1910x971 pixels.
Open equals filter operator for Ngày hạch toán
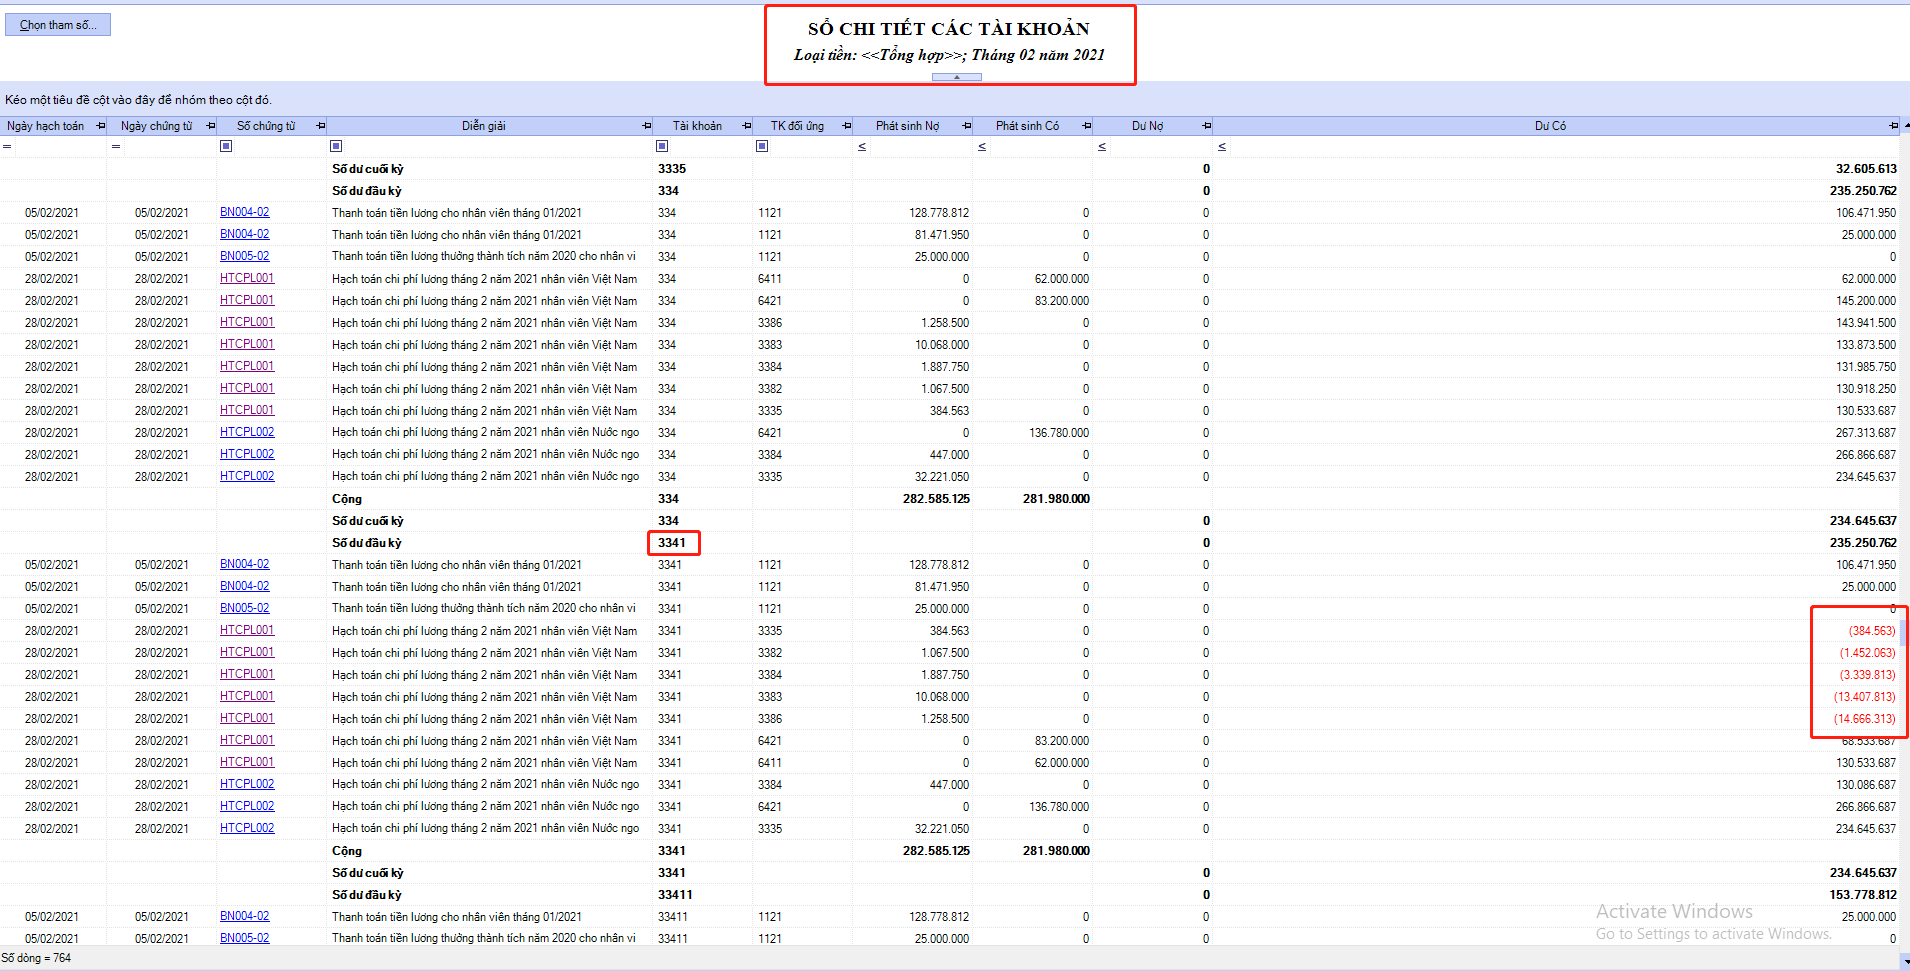7,147
